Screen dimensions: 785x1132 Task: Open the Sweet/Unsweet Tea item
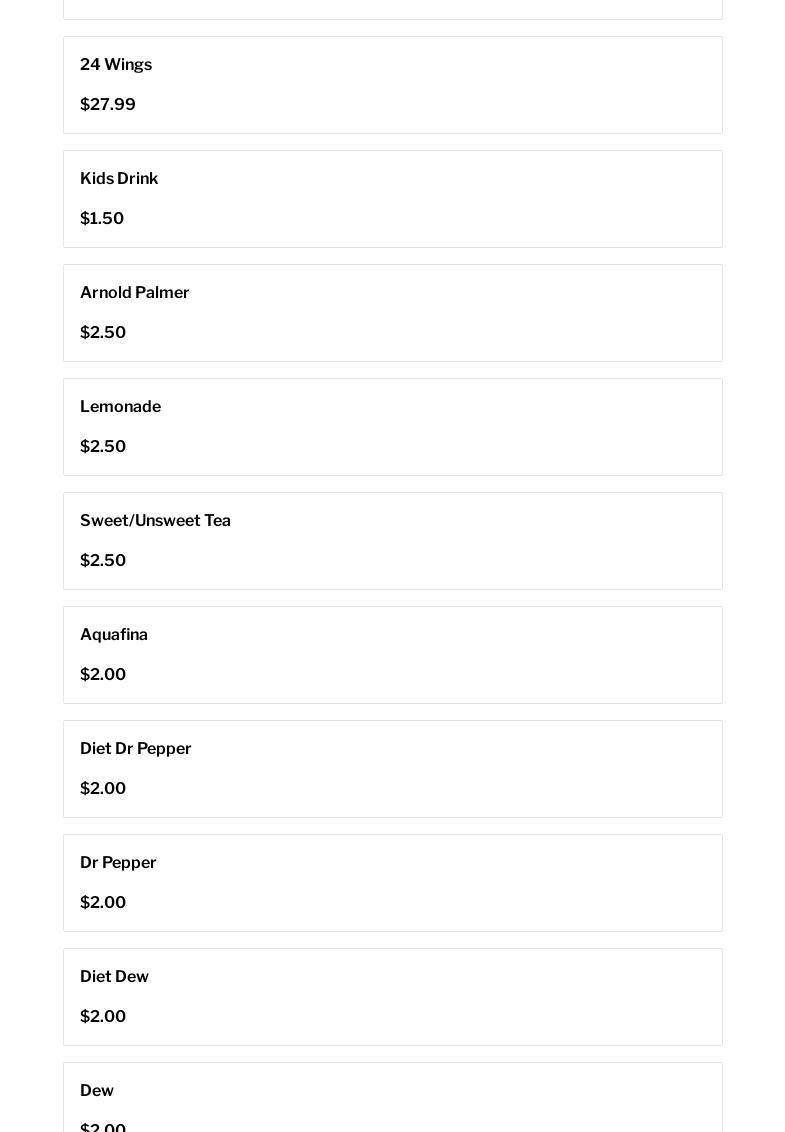(x=155, y=521)
